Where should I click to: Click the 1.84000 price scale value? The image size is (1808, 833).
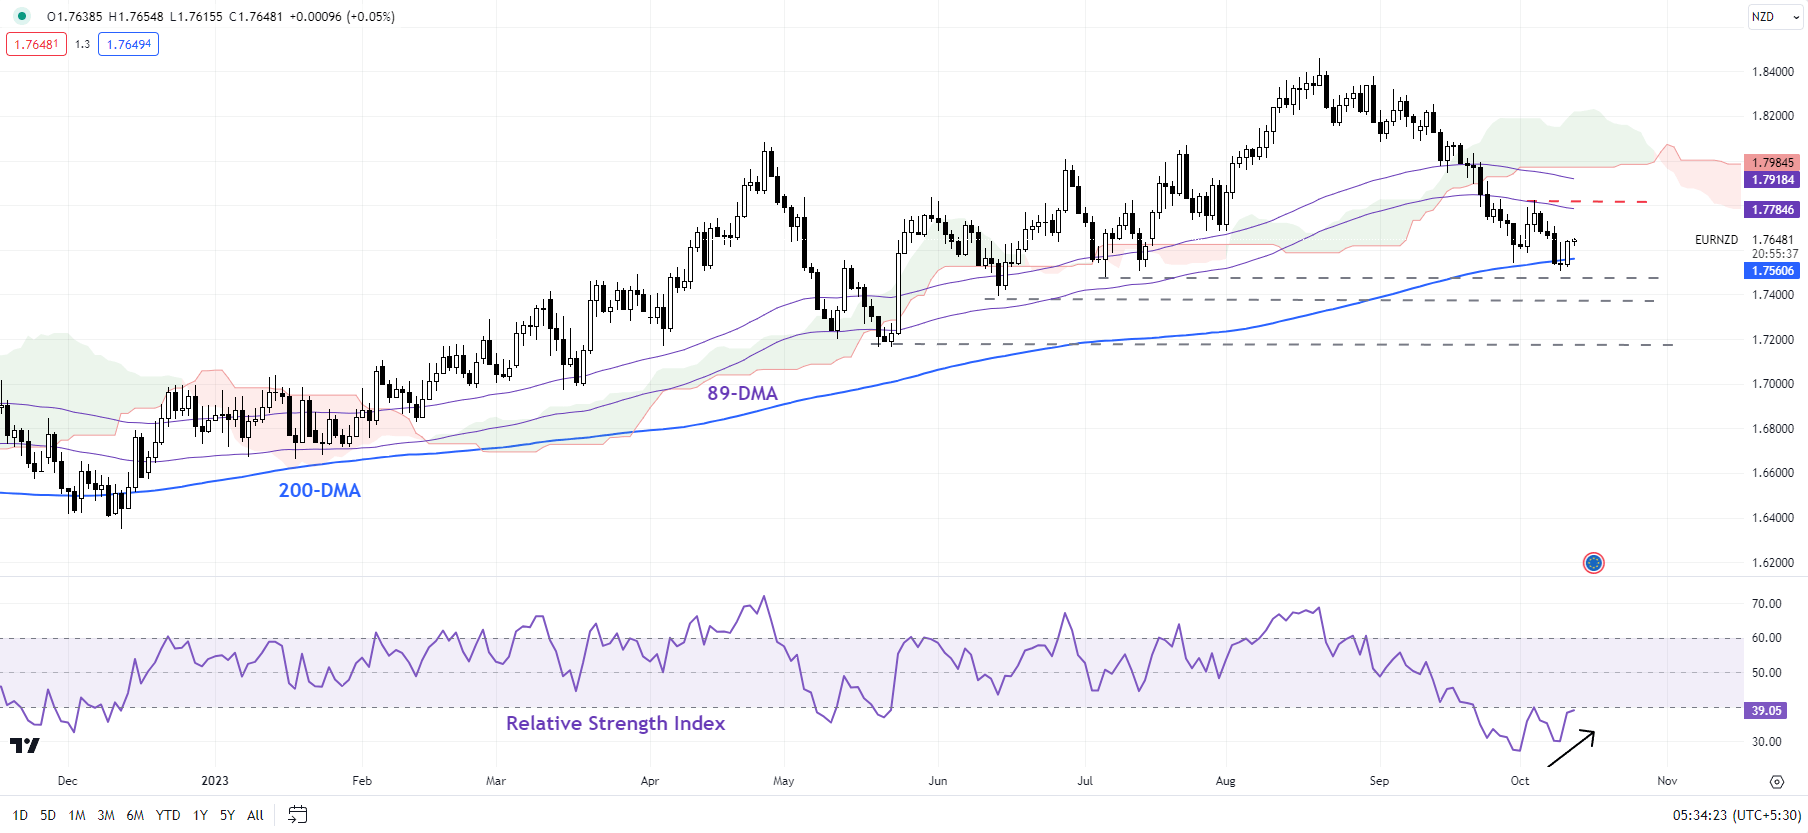[x=1773, y=72]
